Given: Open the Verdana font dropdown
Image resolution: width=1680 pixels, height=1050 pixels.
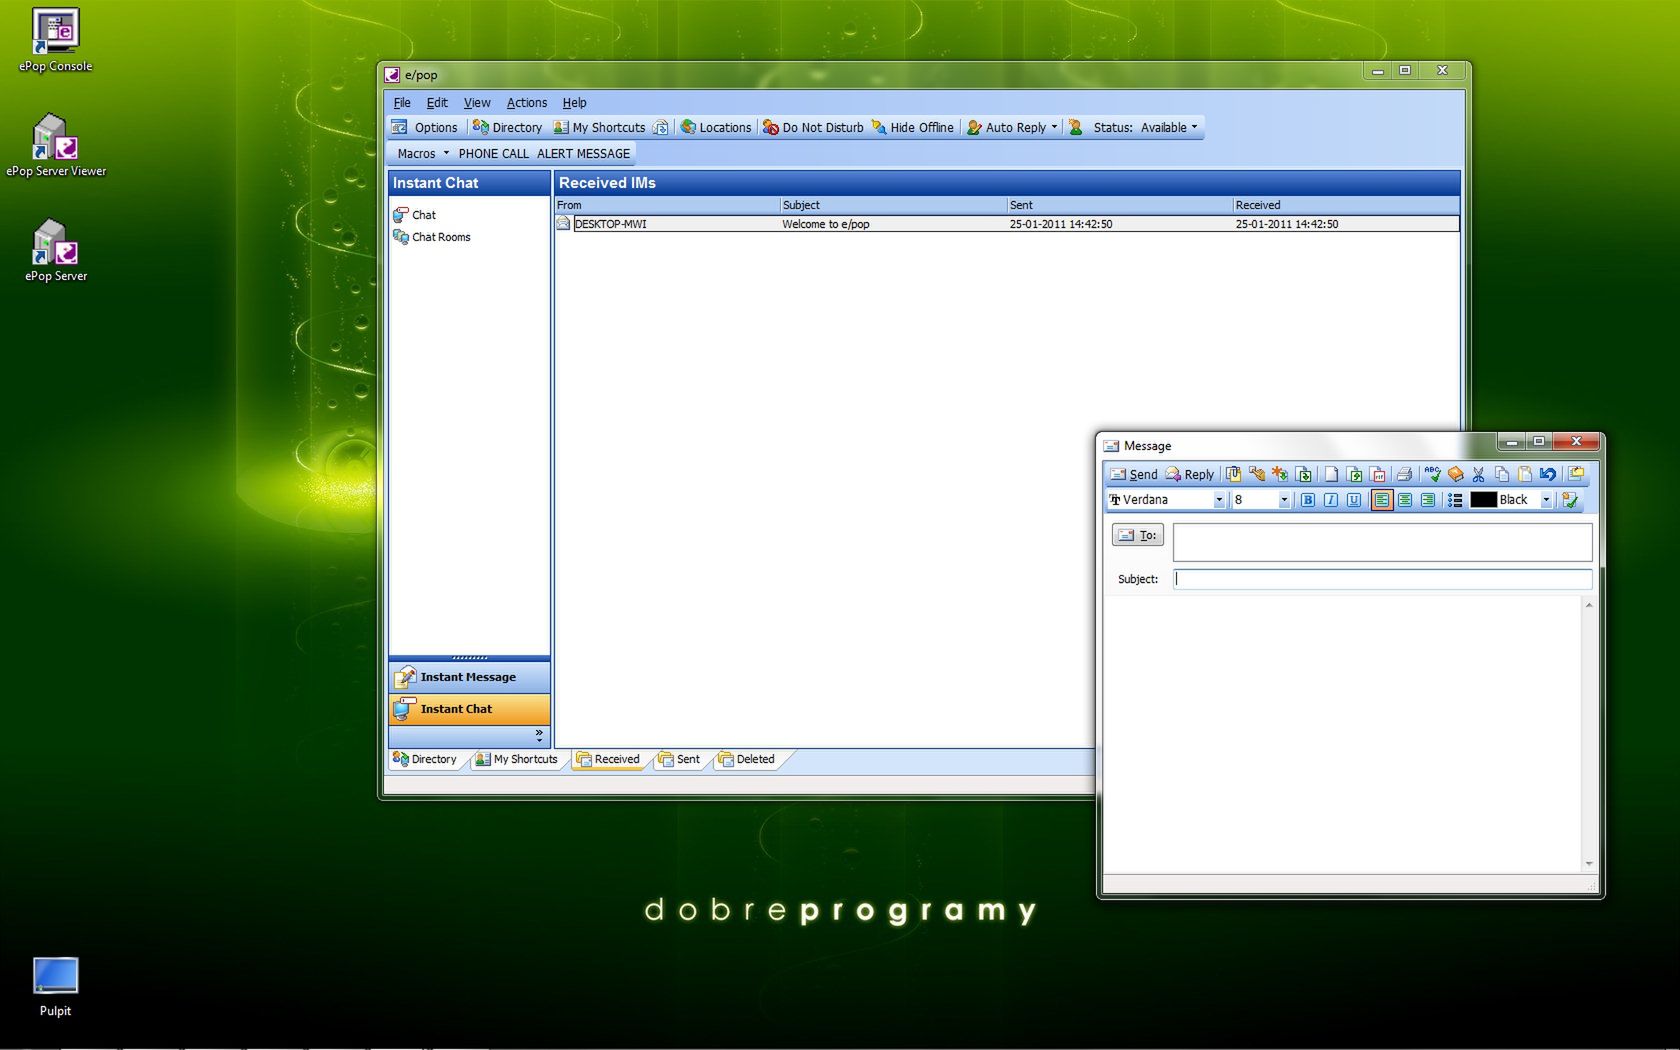Looking at the screenshot, I should (x=1219, y=500).
